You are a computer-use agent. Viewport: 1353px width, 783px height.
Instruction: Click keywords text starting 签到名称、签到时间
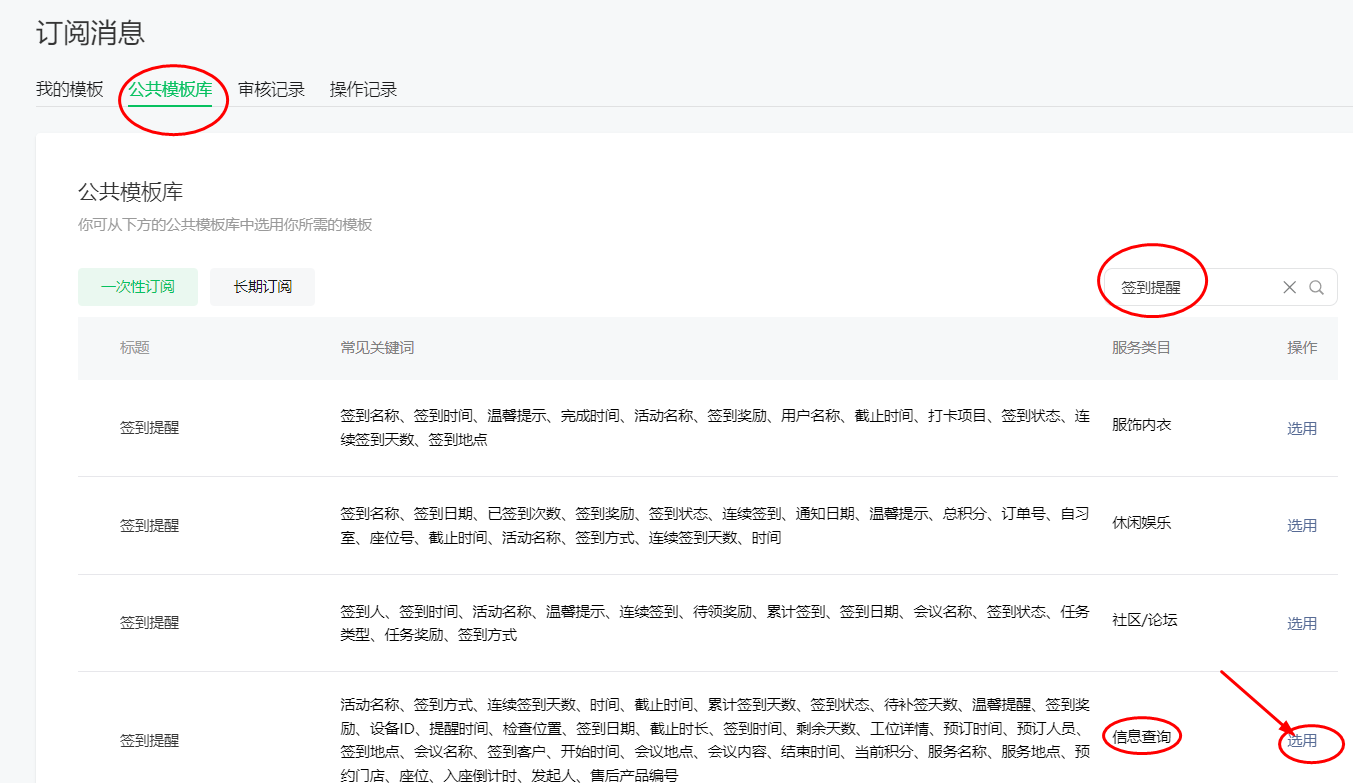(715, 427)
